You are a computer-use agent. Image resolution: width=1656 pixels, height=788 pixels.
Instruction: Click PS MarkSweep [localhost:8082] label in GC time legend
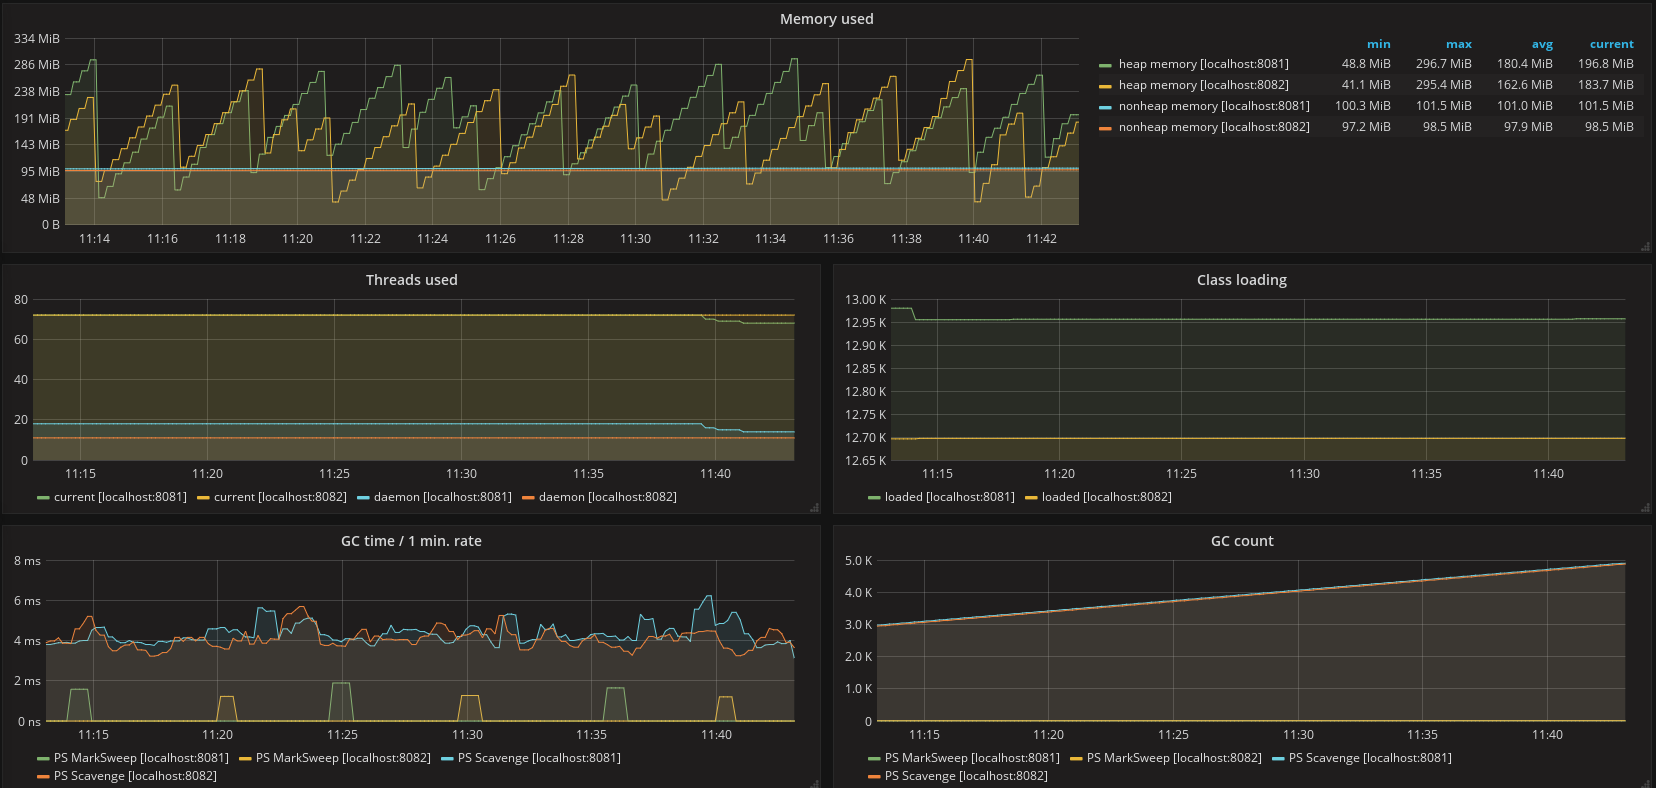click(343, 758)
